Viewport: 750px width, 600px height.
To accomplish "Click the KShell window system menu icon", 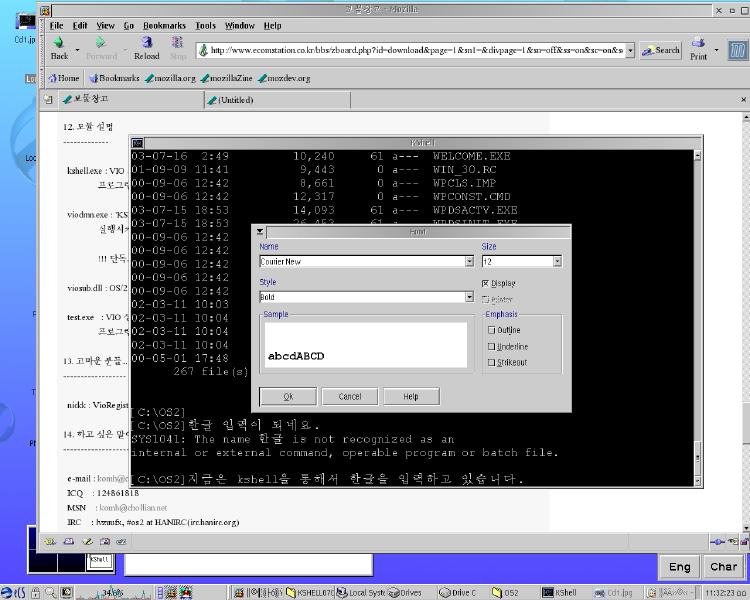I will coord(137,143).
